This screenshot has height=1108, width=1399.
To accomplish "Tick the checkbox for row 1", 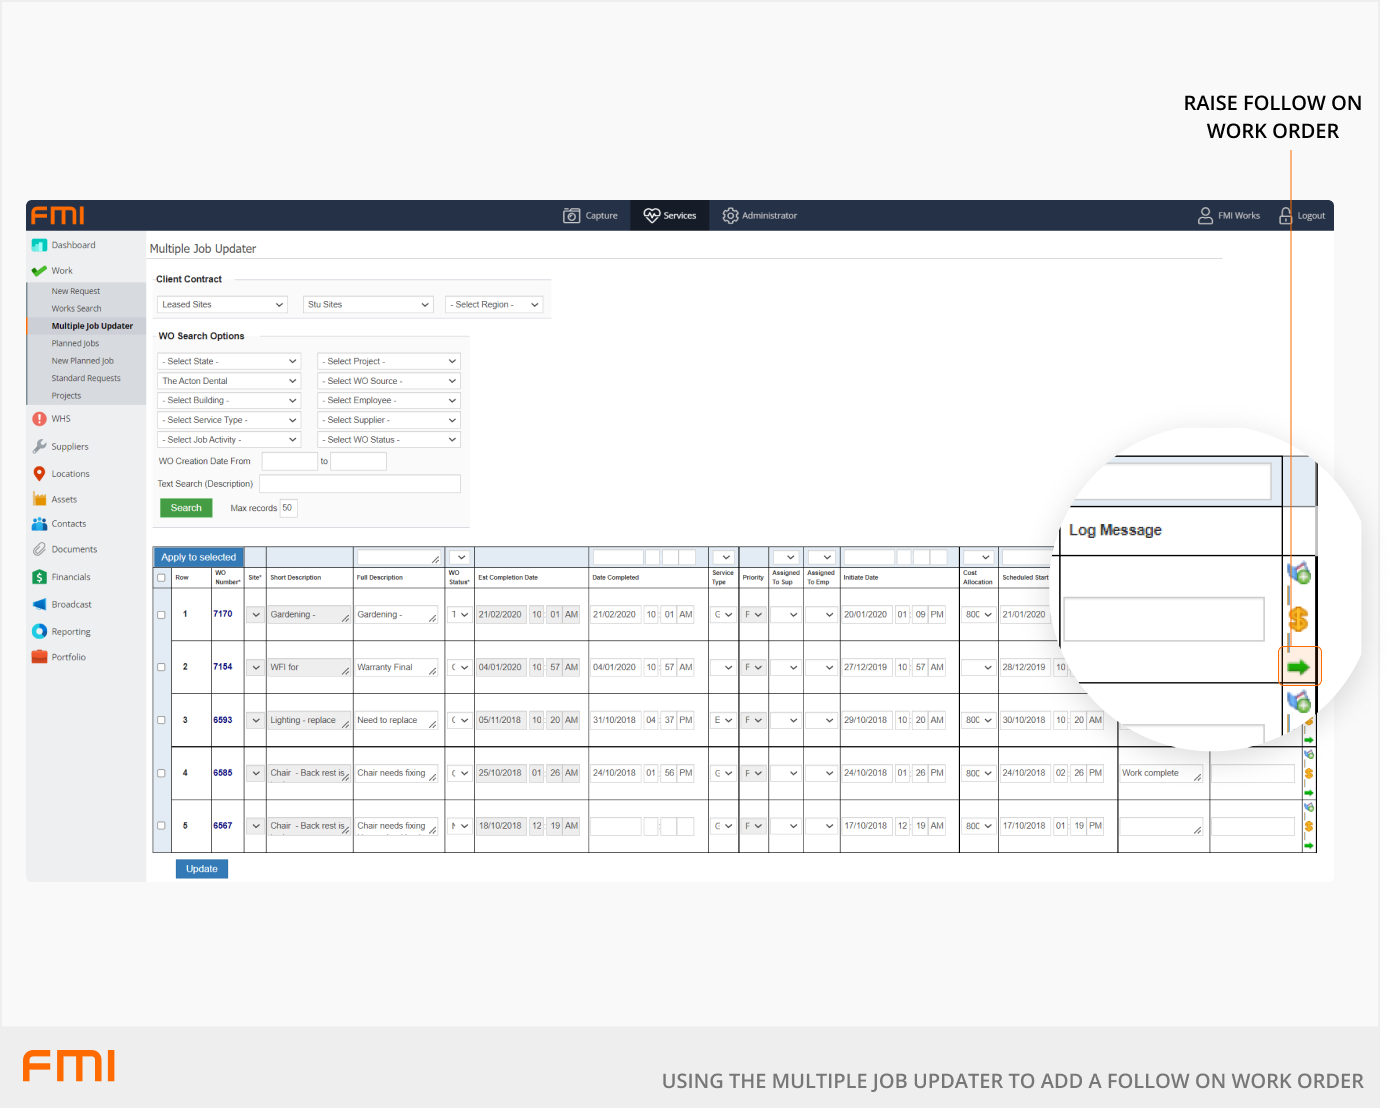I will pyautogui.click(x=161, y=615).
